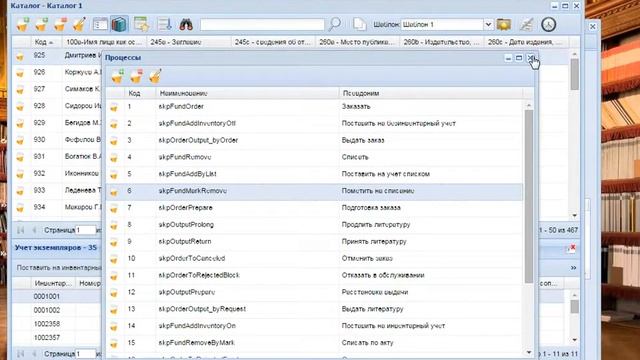Screen dimensions: 640x360
Task: Click red X icon in Учет экземпляров header
Action: coord(571,248)
